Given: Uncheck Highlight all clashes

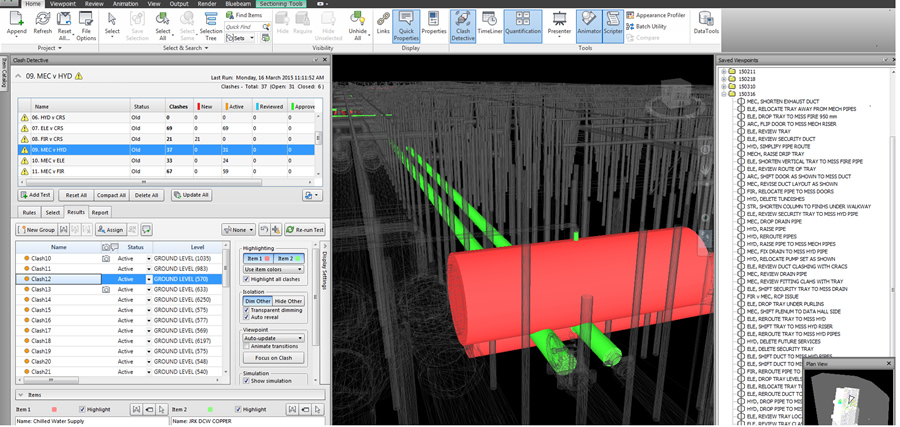Looking at the screenshot, I should [x=248, y=279].
